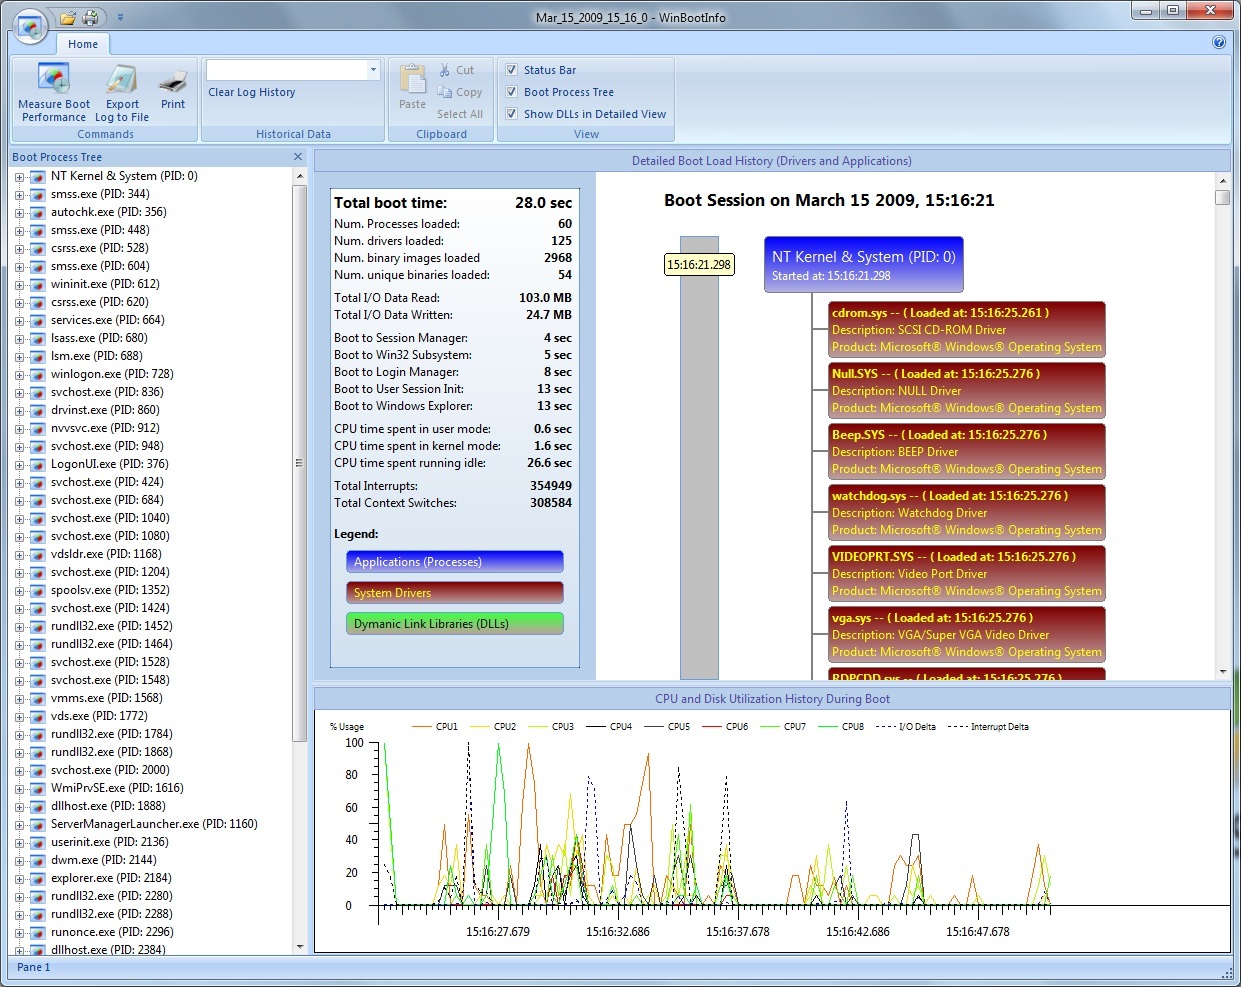Switch to the Home ribbon tab
This screenshot has width=1241, height=987.
click(83, 44)
